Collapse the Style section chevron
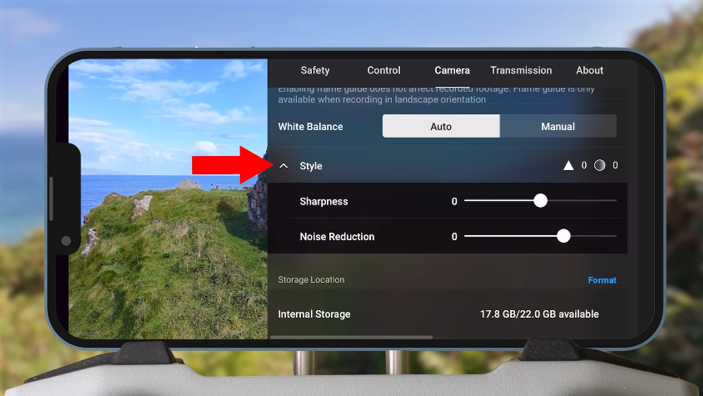The width and height of the screenshot is (703, 396). coord(283,166)
